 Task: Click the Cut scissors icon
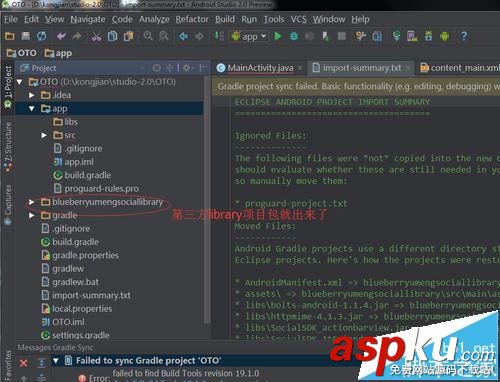96,36
